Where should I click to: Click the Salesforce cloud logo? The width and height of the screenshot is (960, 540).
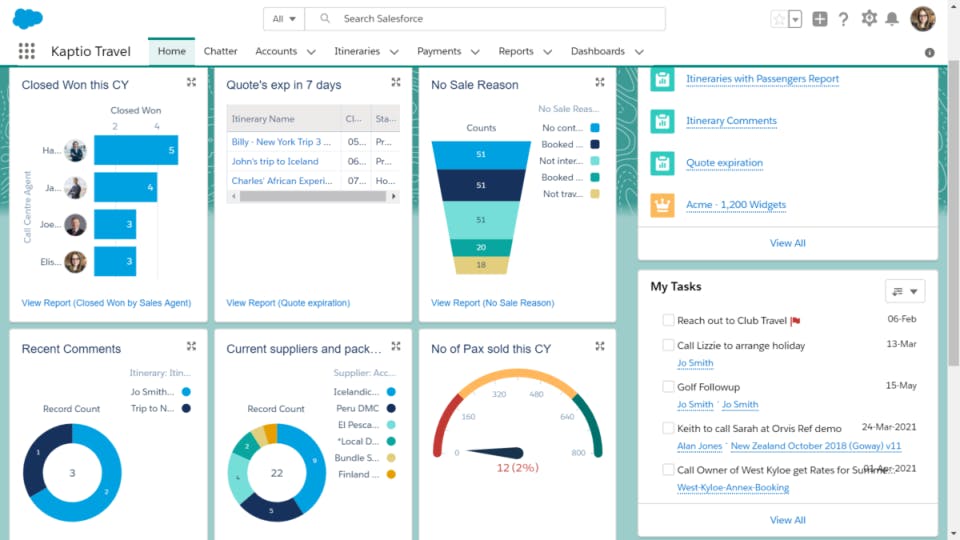pos(28,18)
